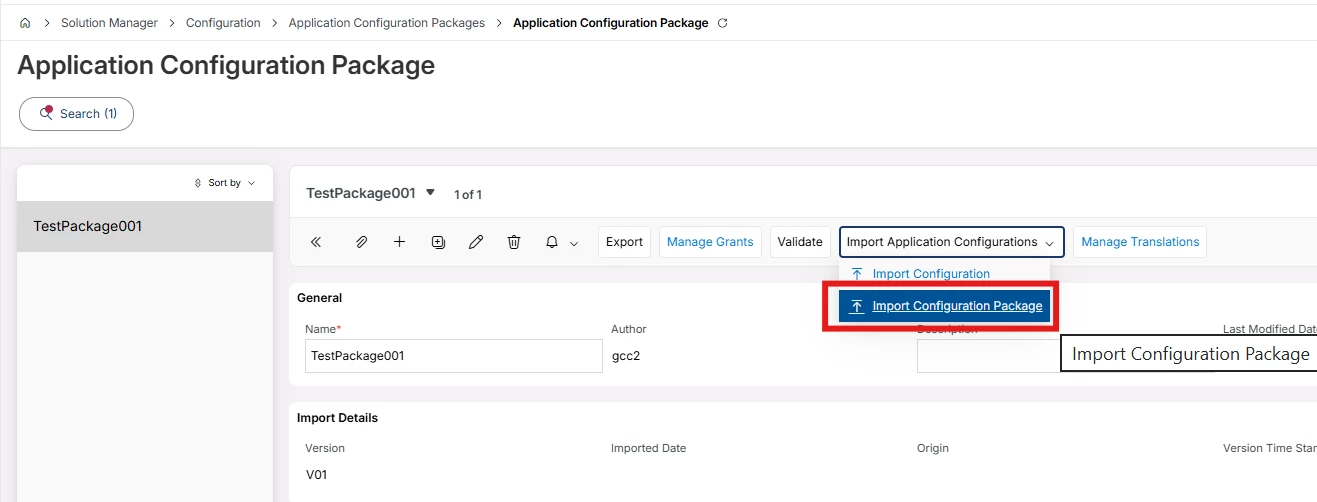Open the TestPackage001 record selector arrow
1317x502 pixels.
coord(430,192)
